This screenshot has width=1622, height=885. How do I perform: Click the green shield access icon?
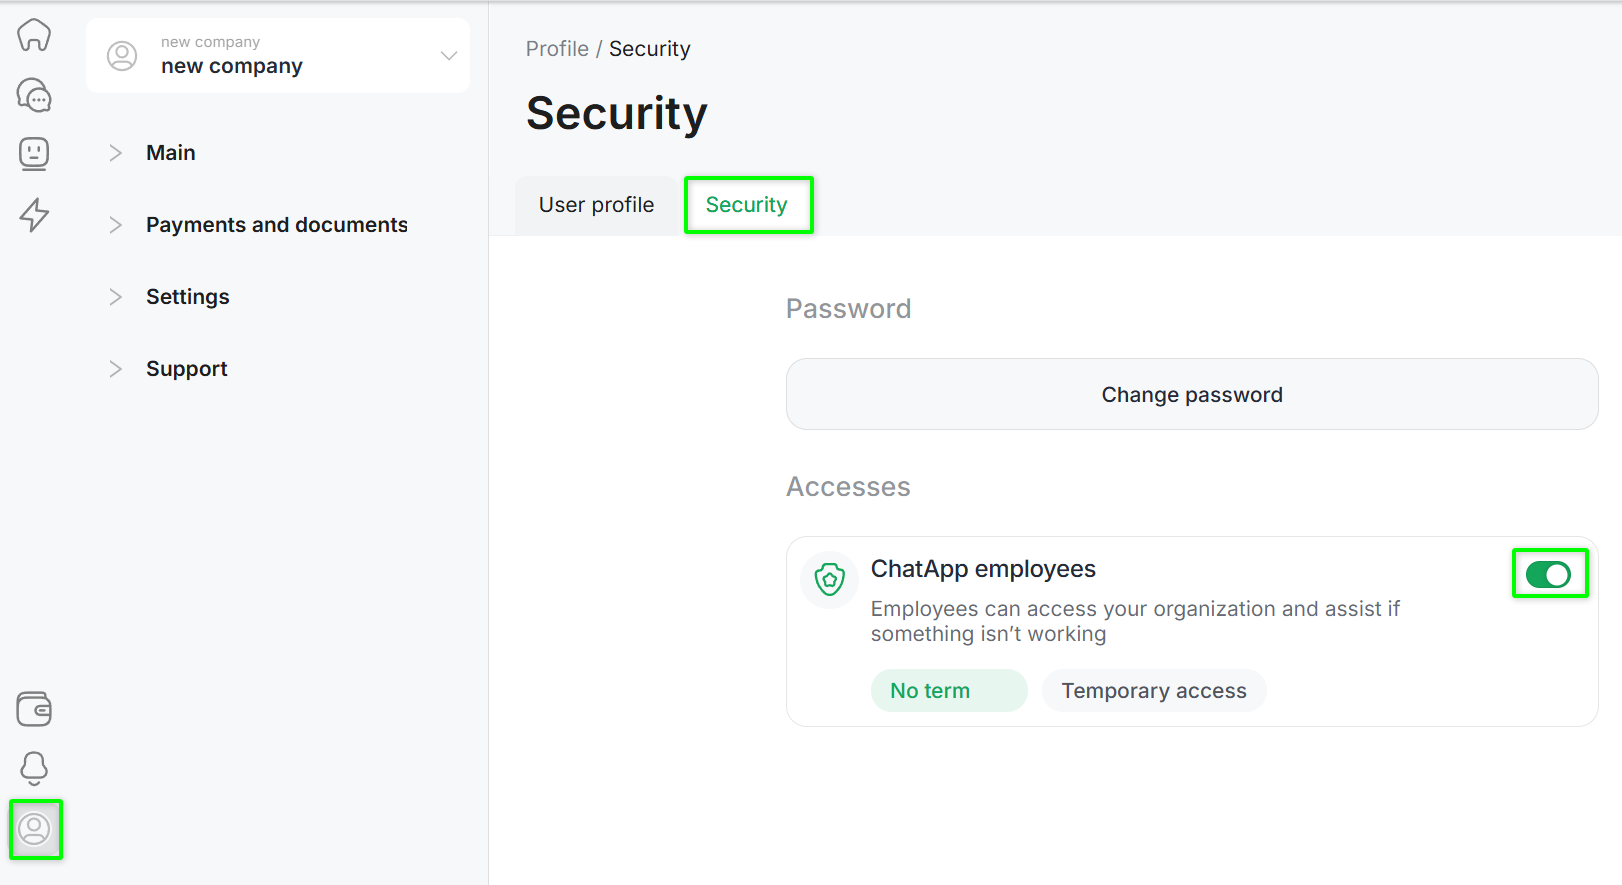(829, 579)
